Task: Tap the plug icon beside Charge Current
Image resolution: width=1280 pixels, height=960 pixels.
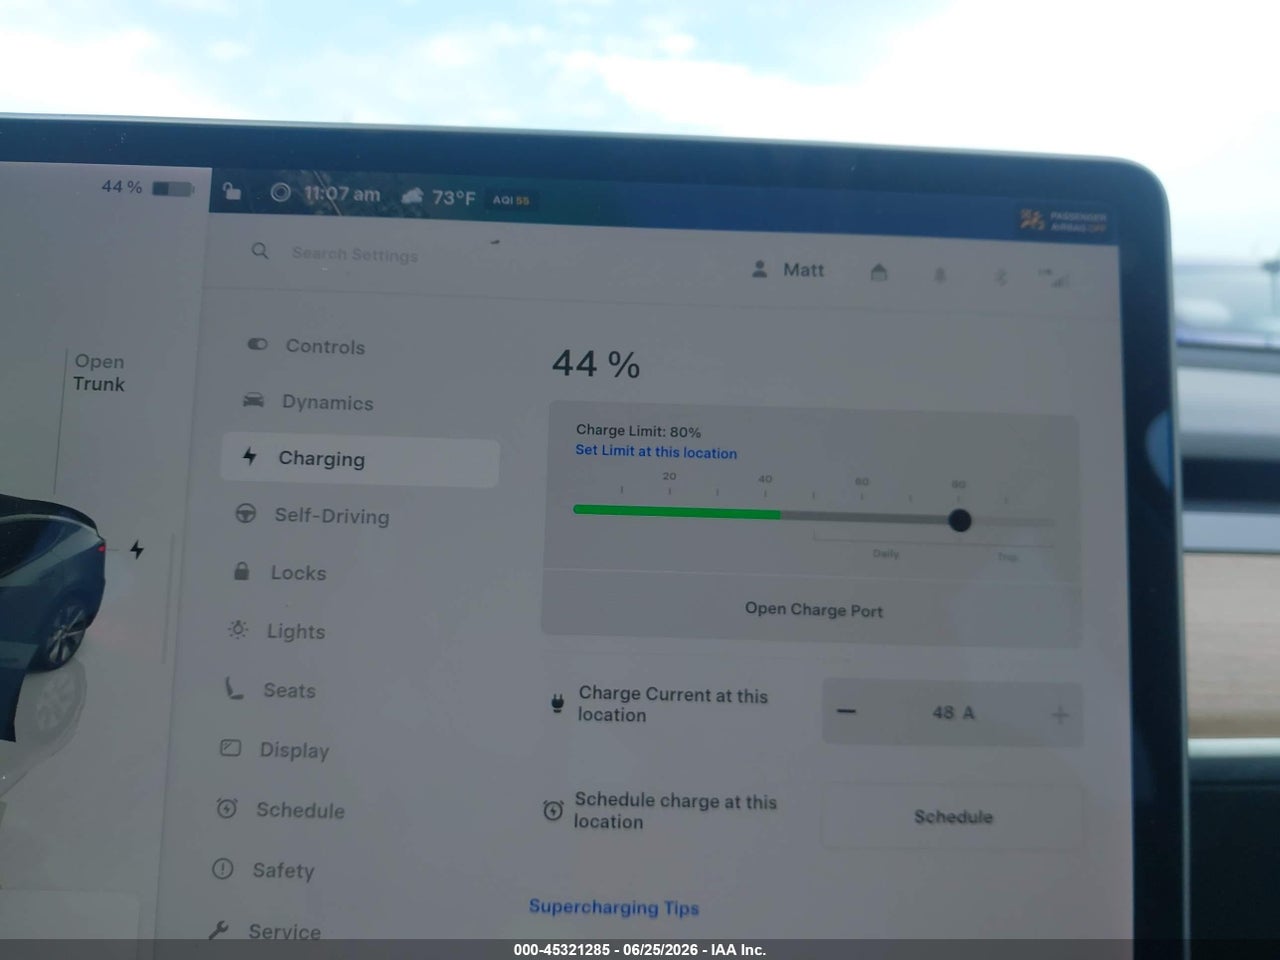Action: 557,704
